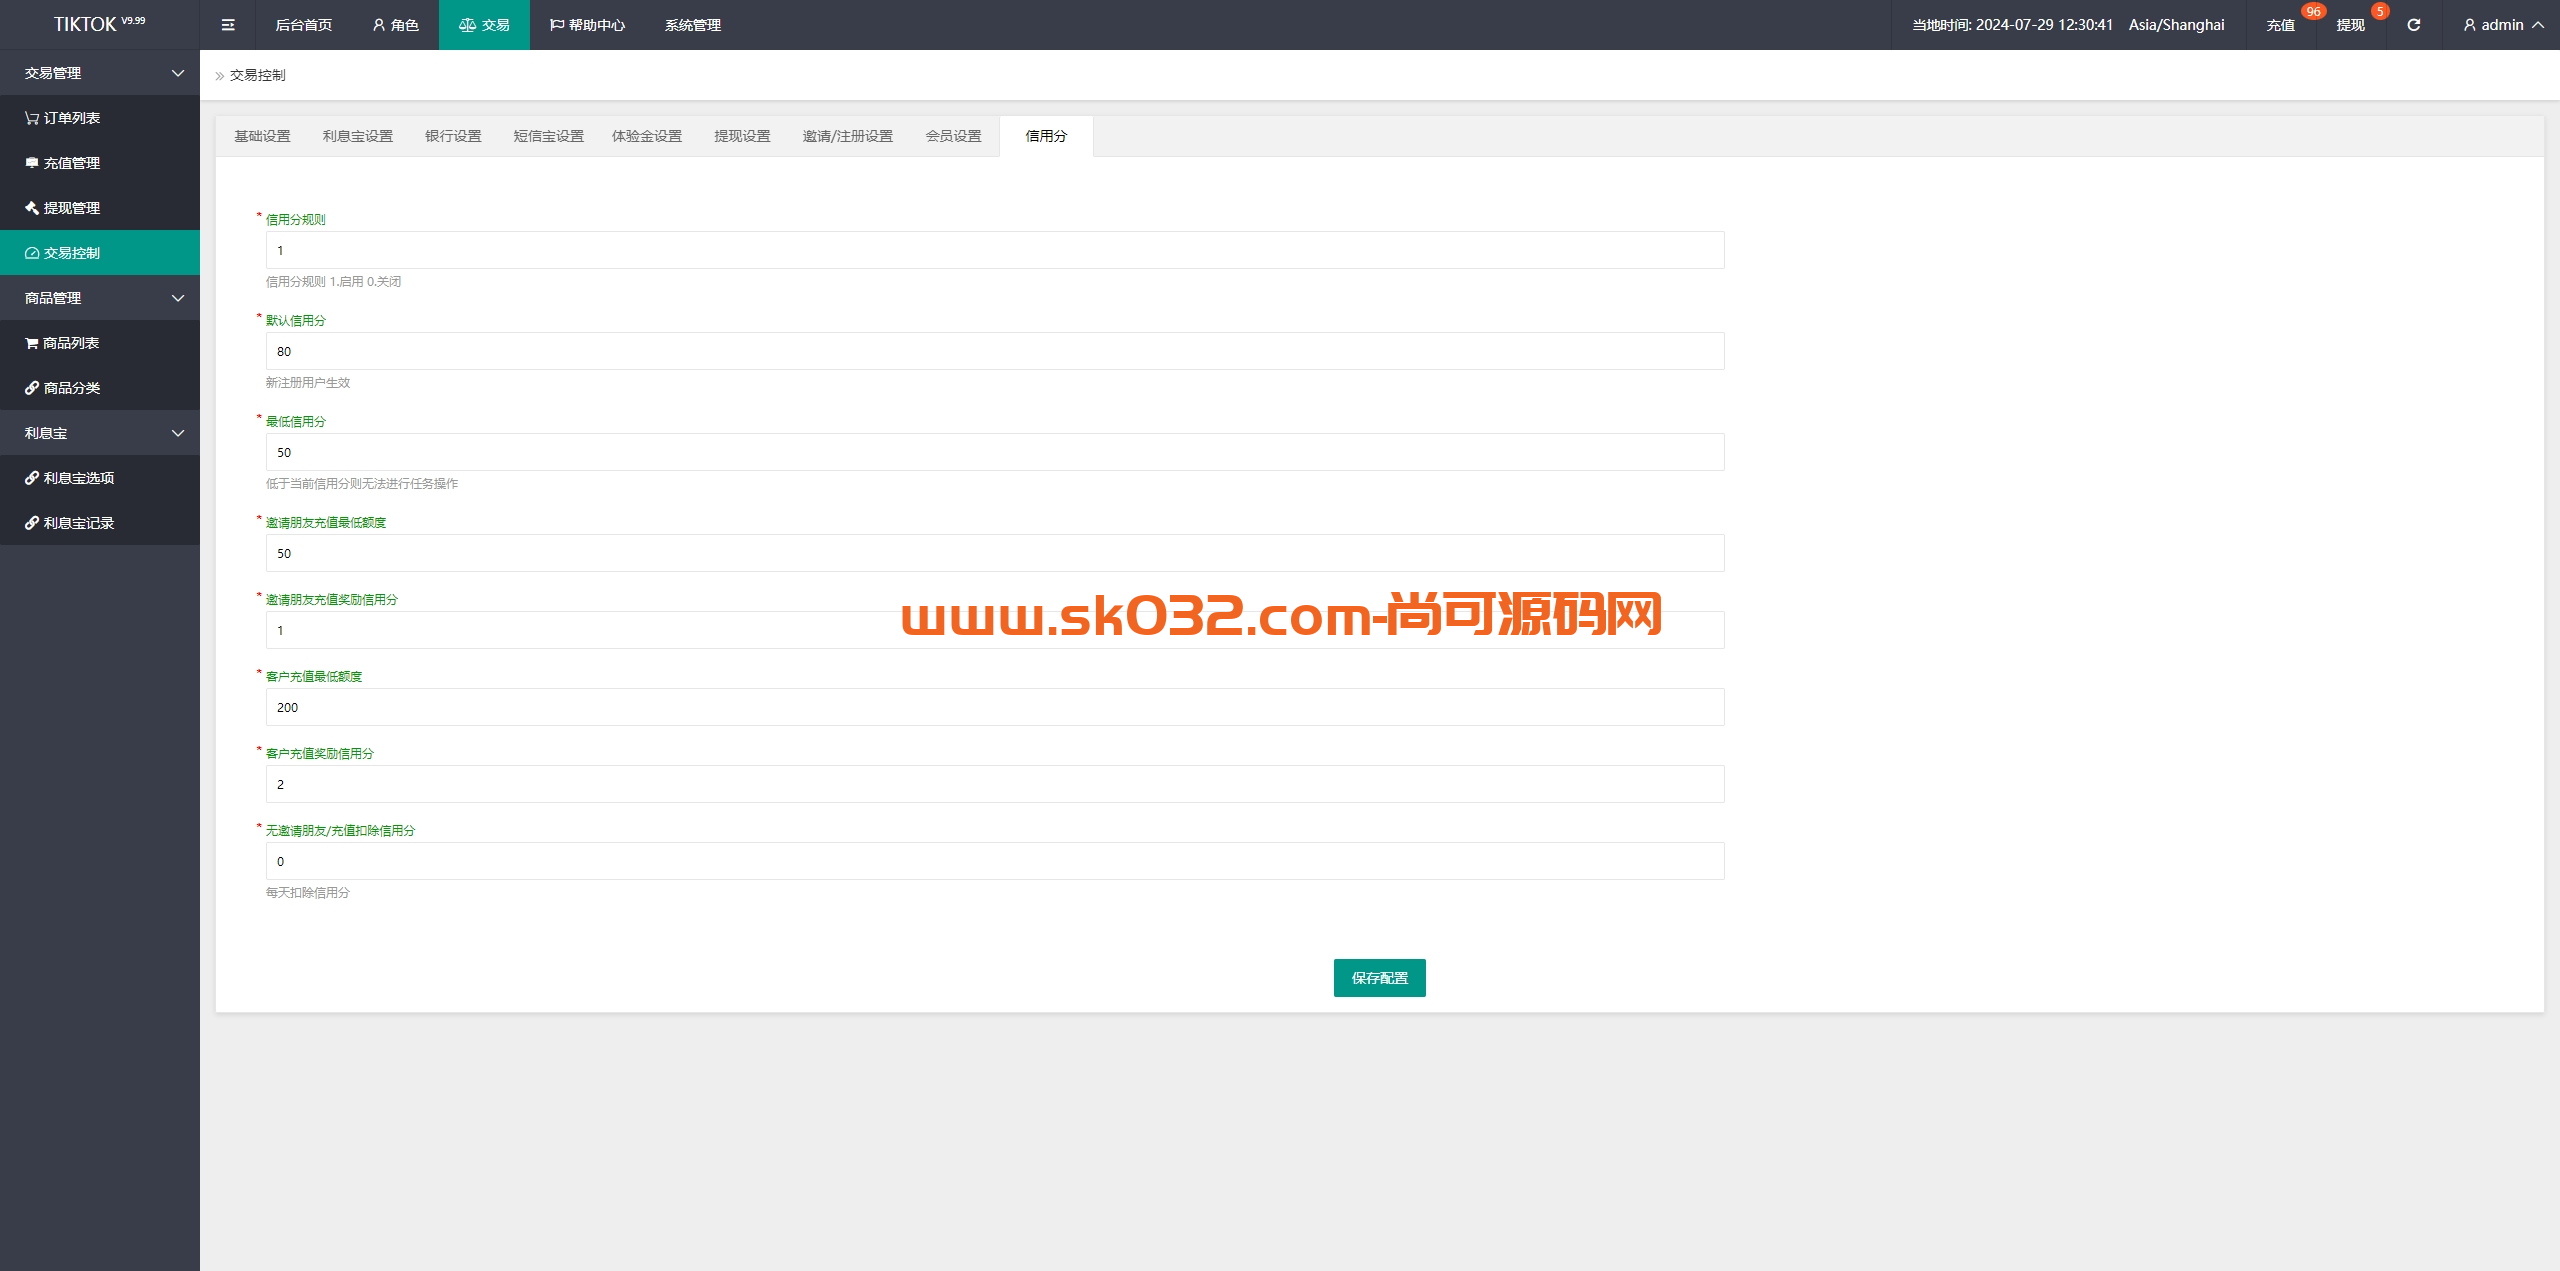Viewport: 2560px width, 1271px height.
Task: Click the 邀请朋友充值最低额度 input field
Action: [x=995, y=553]
